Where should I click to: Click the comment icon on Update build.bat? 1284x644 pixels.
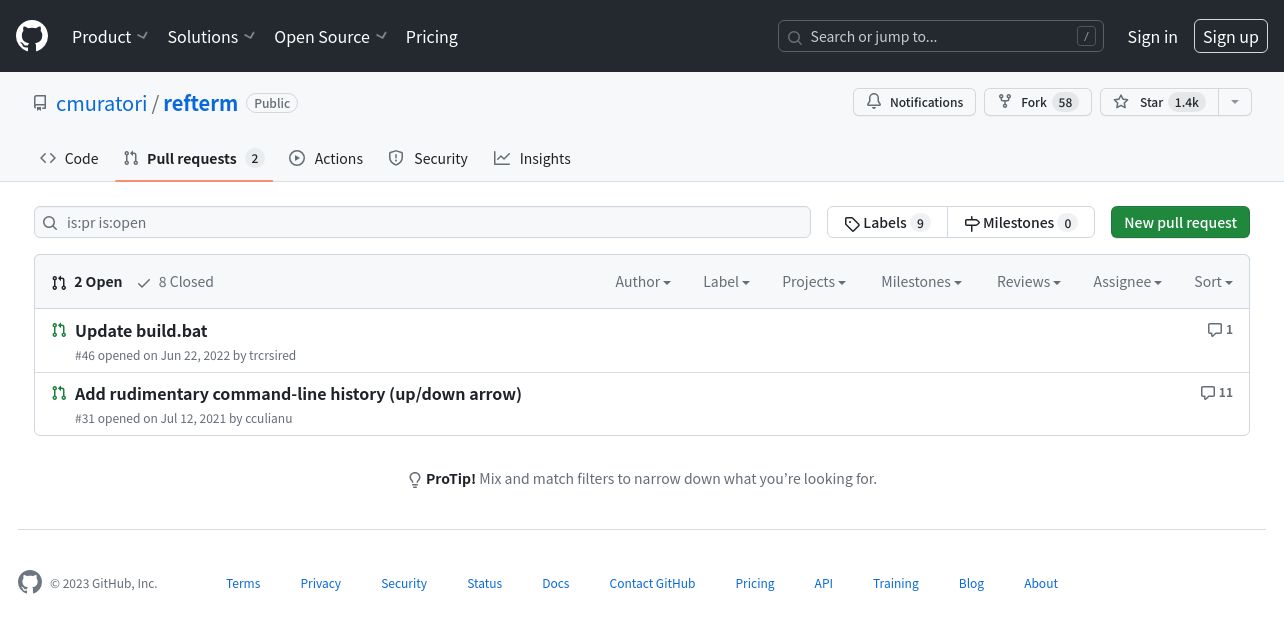1215,330
